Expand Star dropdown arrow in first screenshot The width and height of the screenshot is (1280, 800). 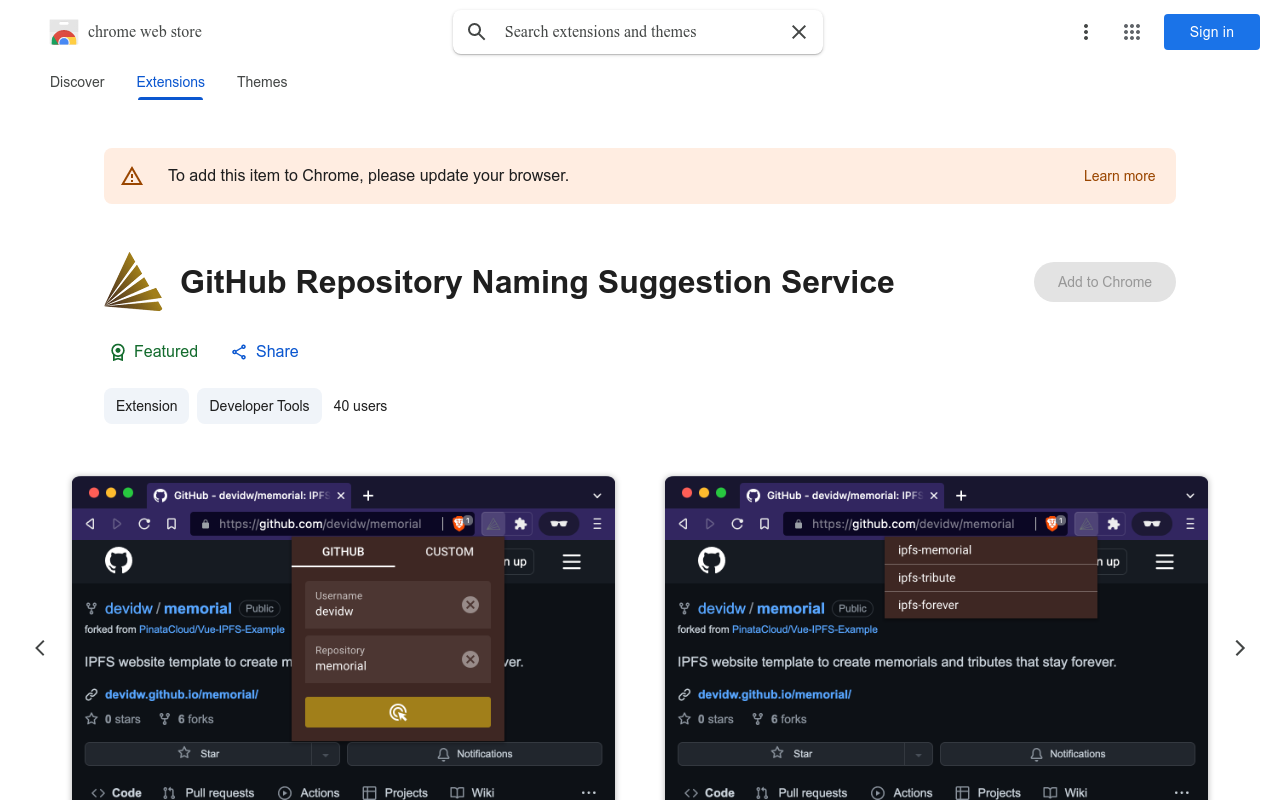(326, 754)
